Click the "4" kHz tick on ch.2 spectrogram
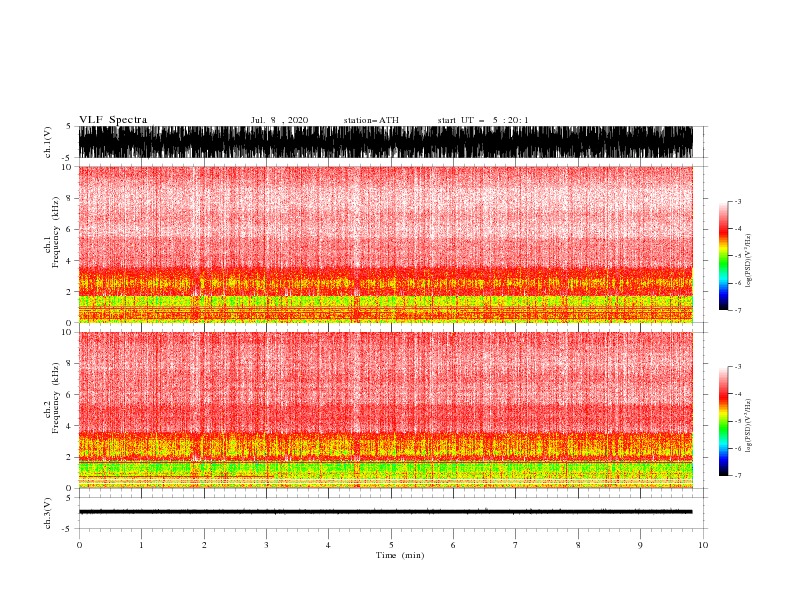Viewport: 792px width, 612px height. 69,426
